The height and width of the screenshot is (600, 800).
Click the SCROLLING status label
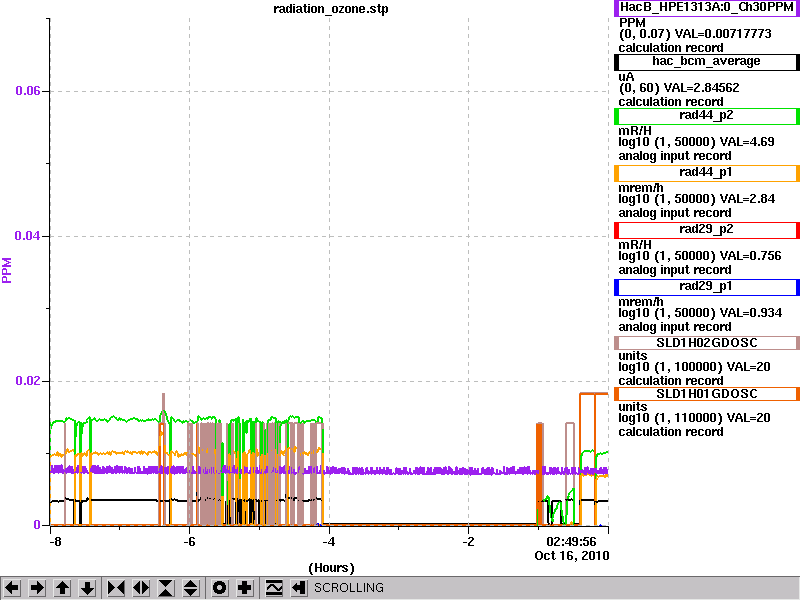pos(349,588)
